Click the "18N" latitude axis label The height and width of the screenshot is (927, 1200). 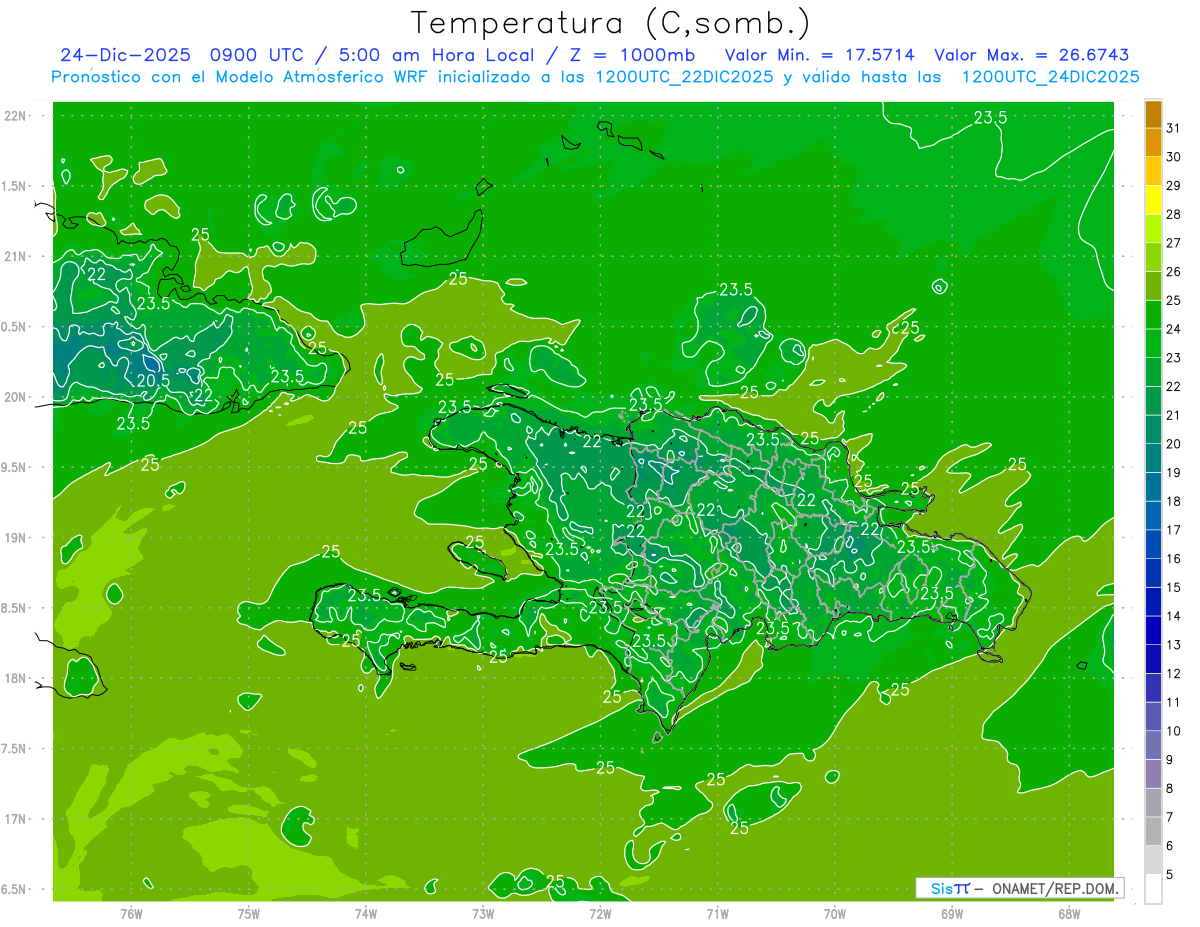(x=17, y=678)
